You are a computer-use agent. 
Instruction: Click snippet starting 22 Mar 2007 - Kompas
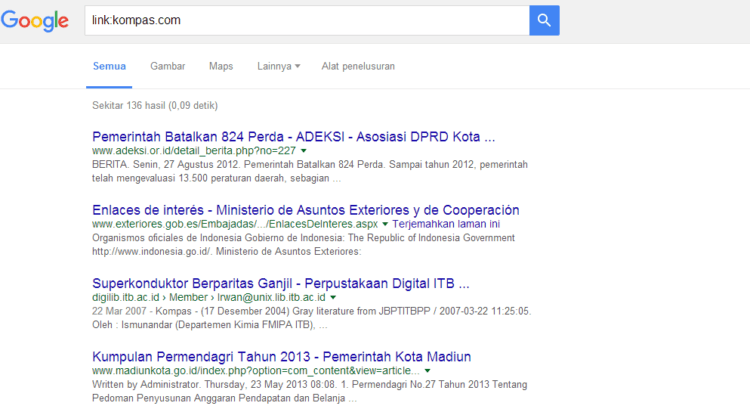312,318
